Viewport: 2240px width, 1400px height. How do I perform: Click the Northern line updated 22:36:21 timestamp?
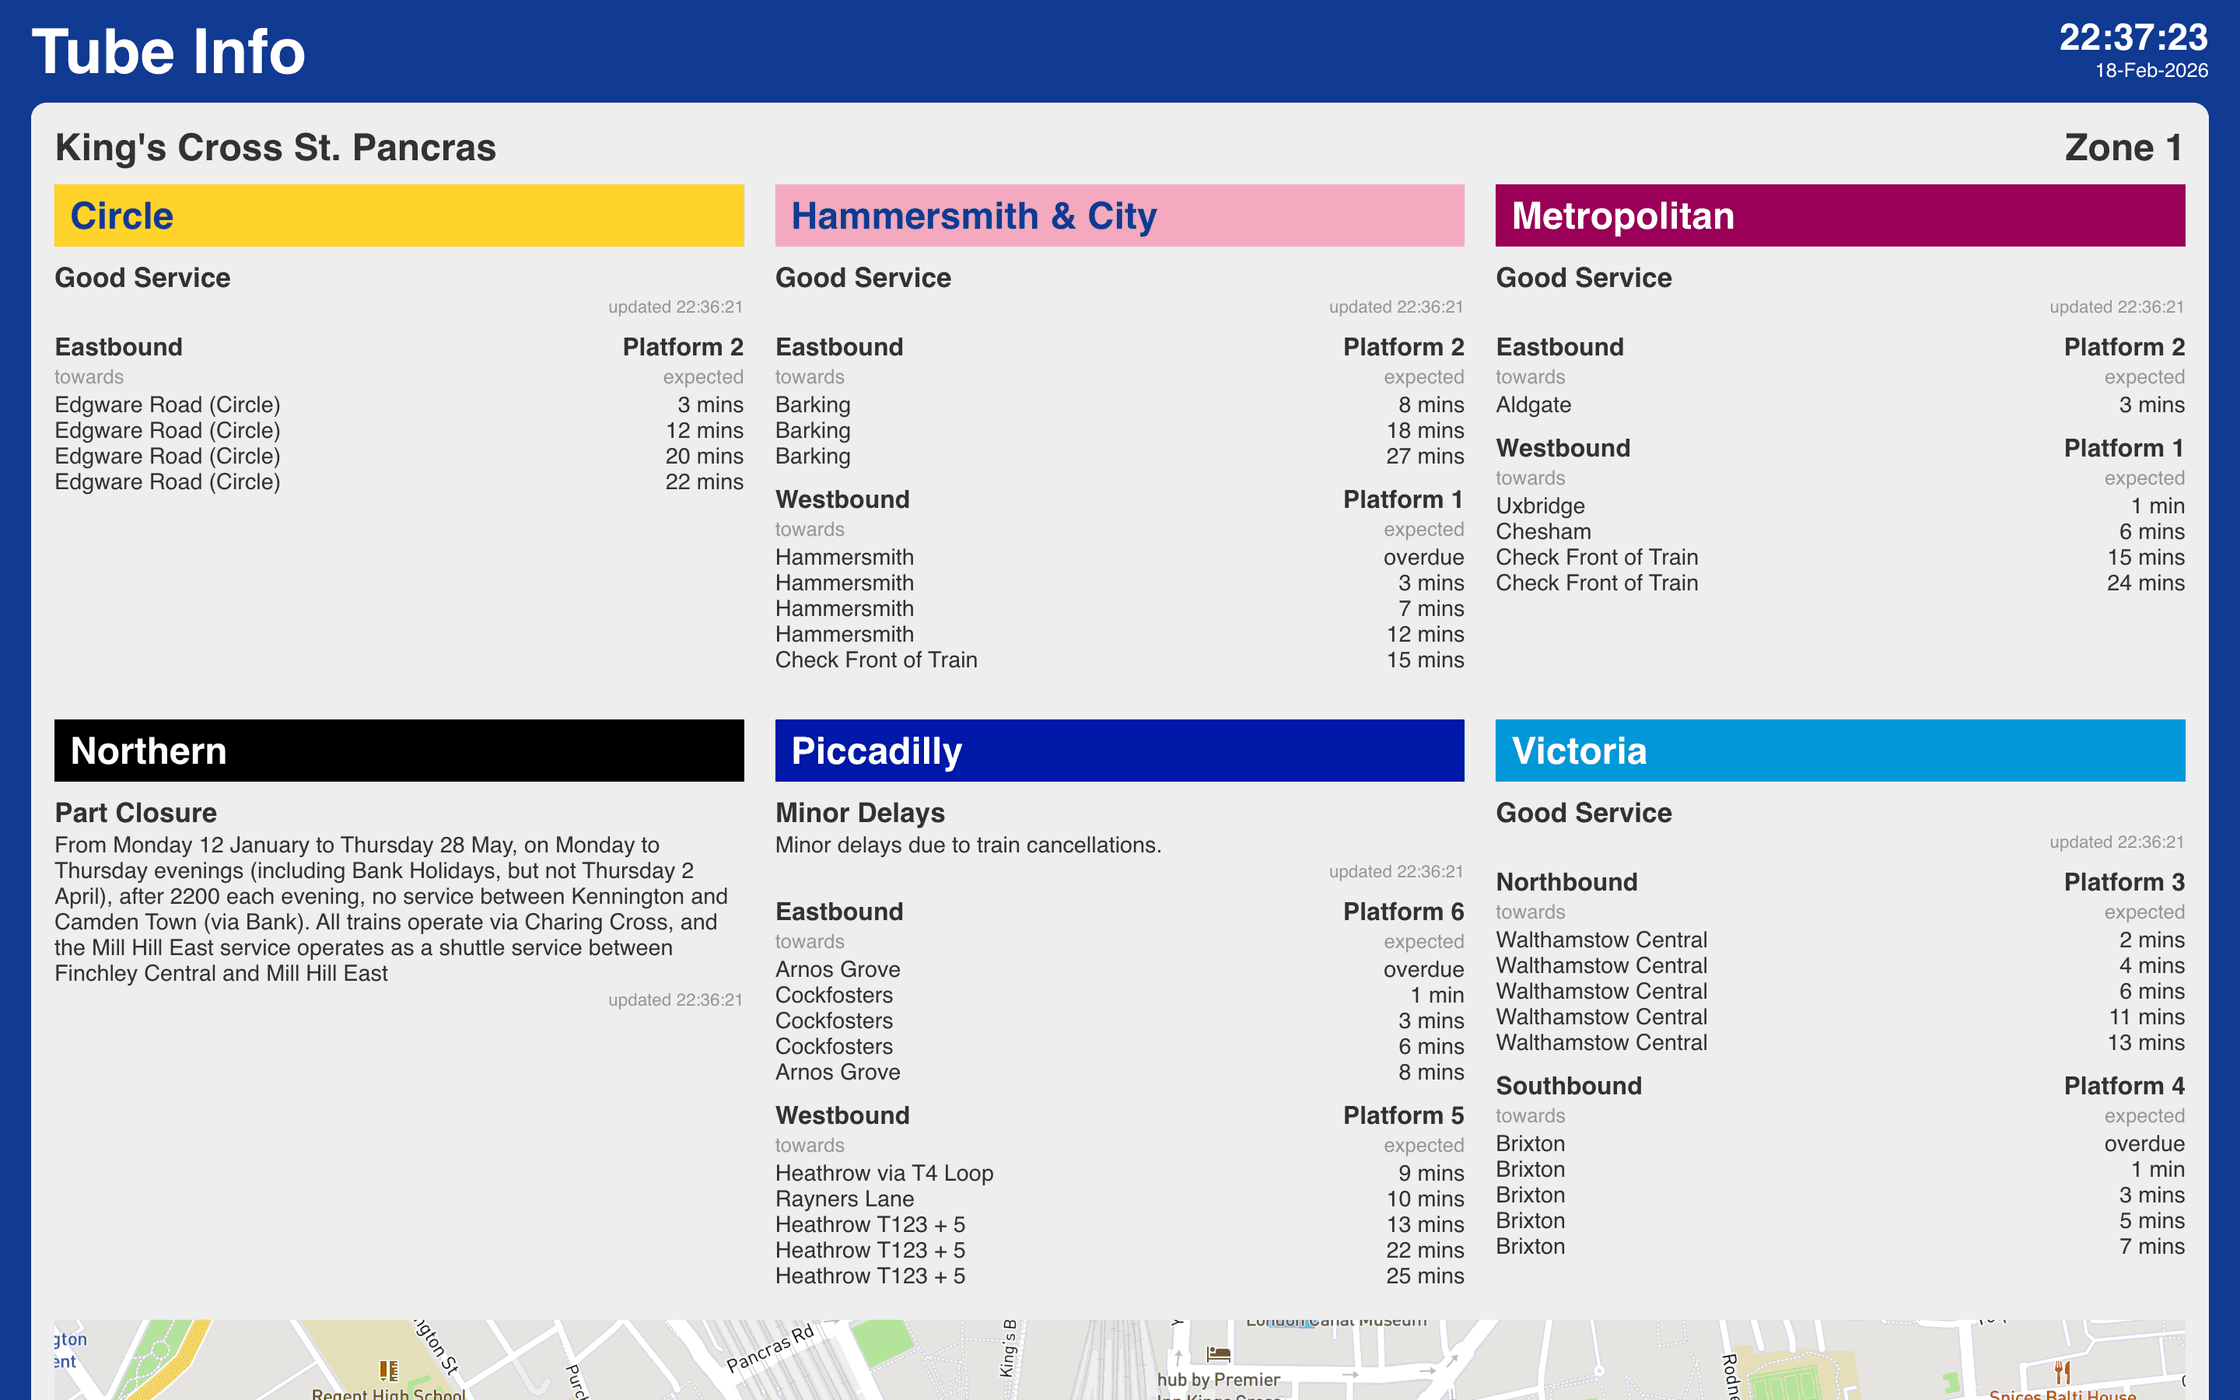pos(675,1000)
